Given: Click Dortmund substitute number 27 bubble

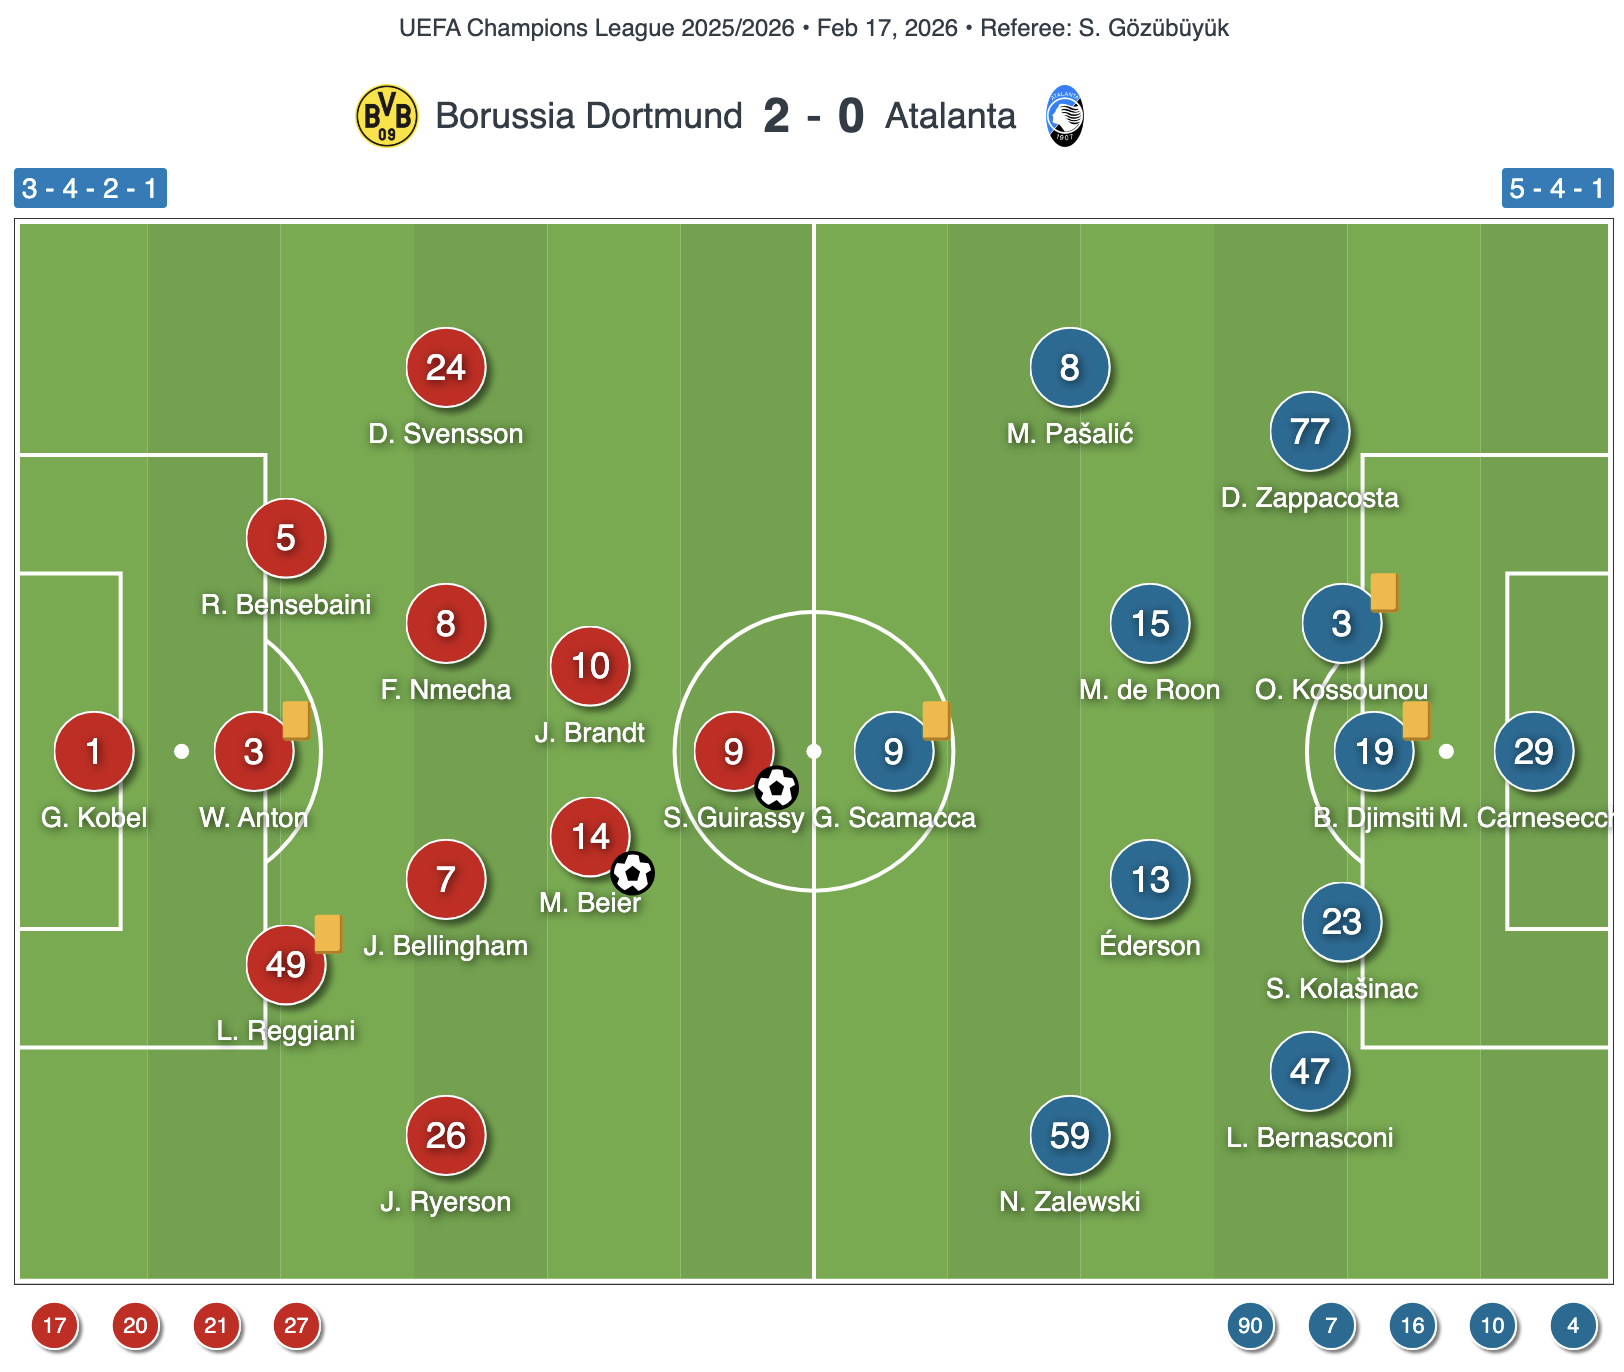Looking at the screenshot, I should [x=297, y=1326].
